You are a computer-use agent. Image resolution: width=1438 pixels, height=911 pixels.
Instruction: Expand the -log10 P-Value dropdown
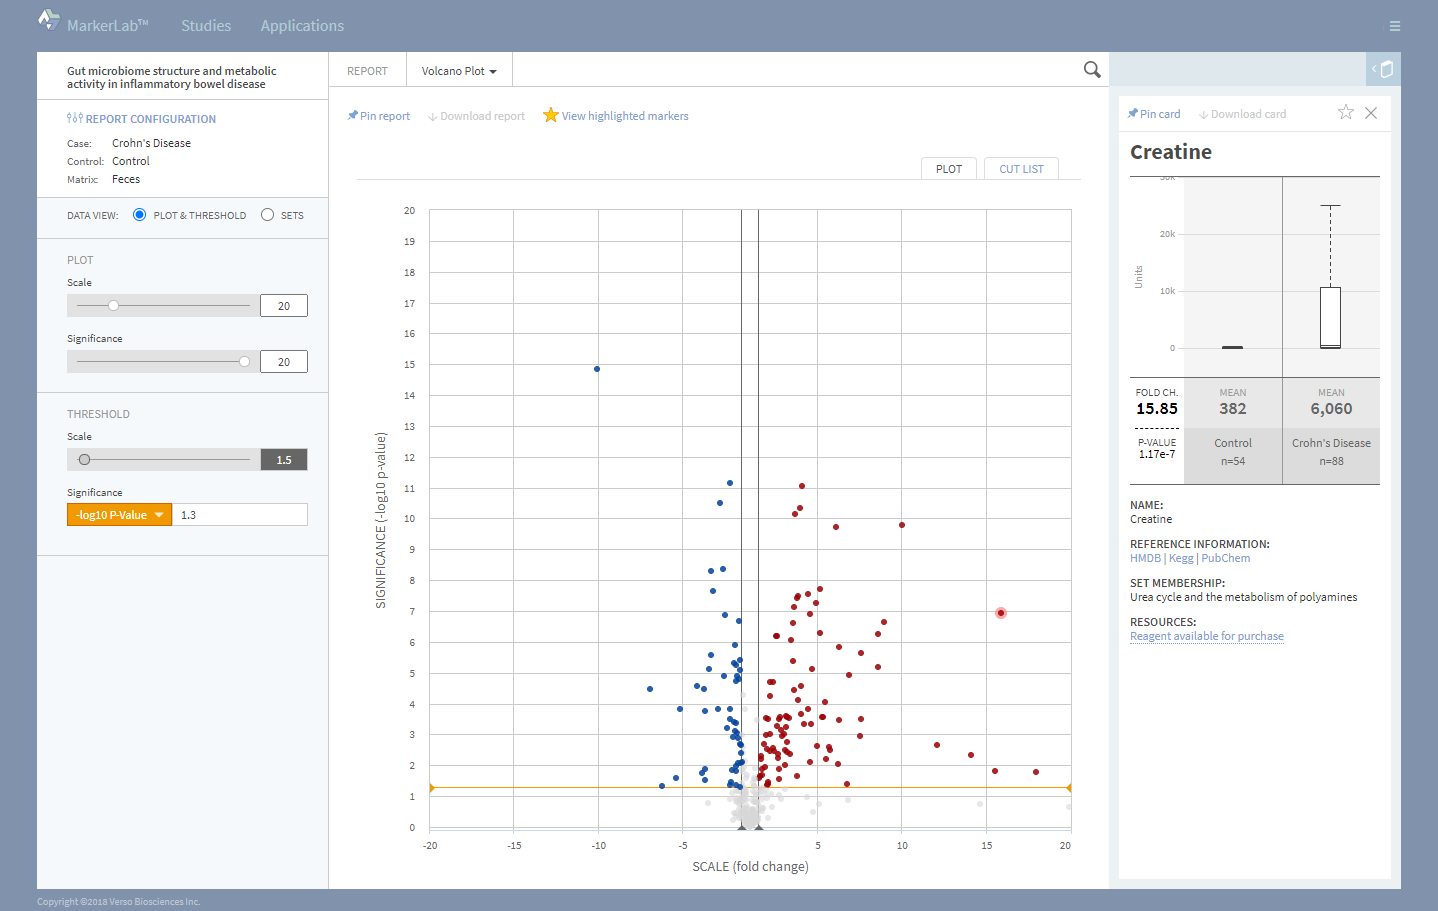[119, 515]
